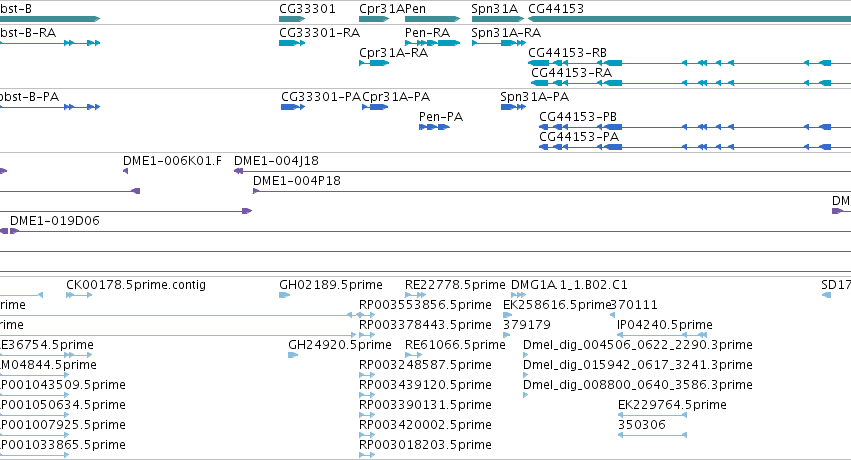
Task: Select the Cpr31A-PA protein label
Action: 396,97
